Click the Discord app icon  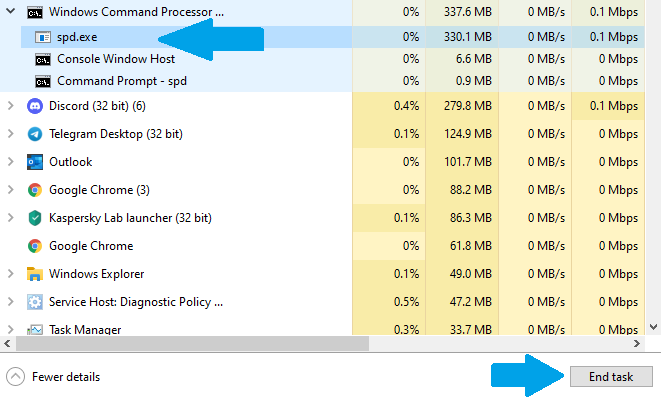pyautogui.click(x=35, y=106)
